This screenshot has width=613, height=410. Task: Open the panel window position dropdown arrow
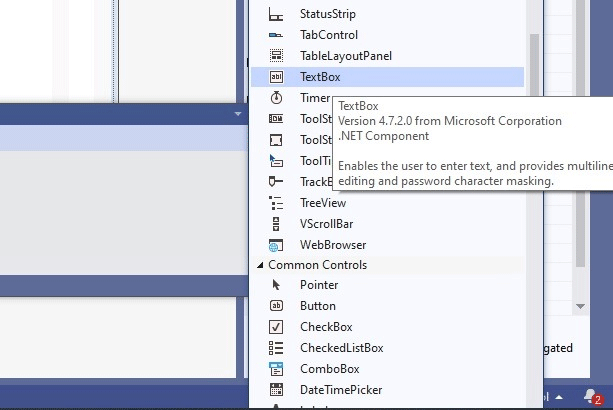tap(238, 114)
